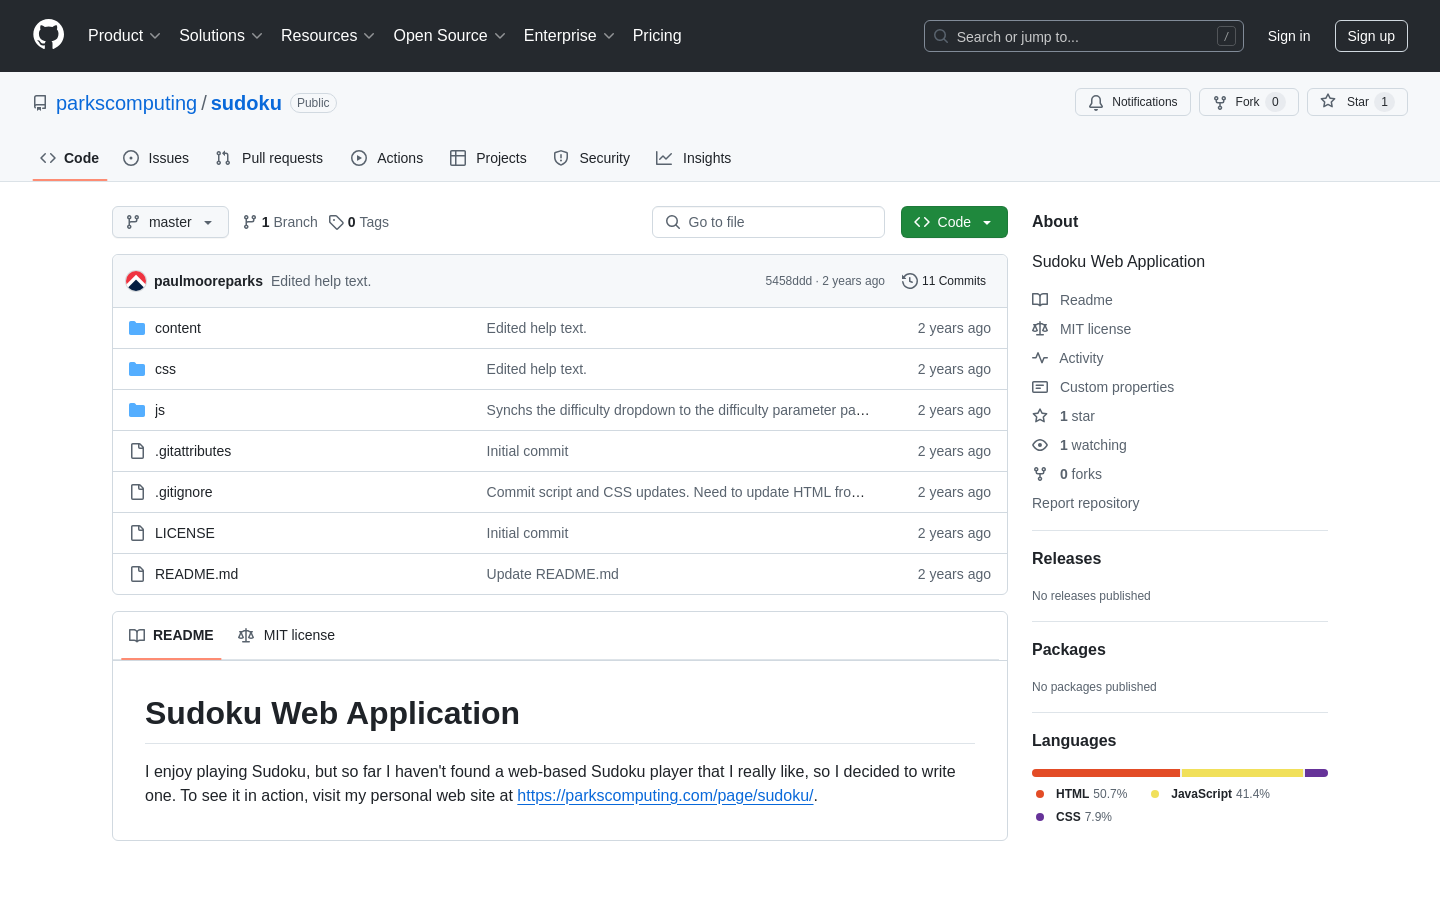Screen dimensions: 1440x900
Task: Expand the Open Source menu
Action: (450, 36)
